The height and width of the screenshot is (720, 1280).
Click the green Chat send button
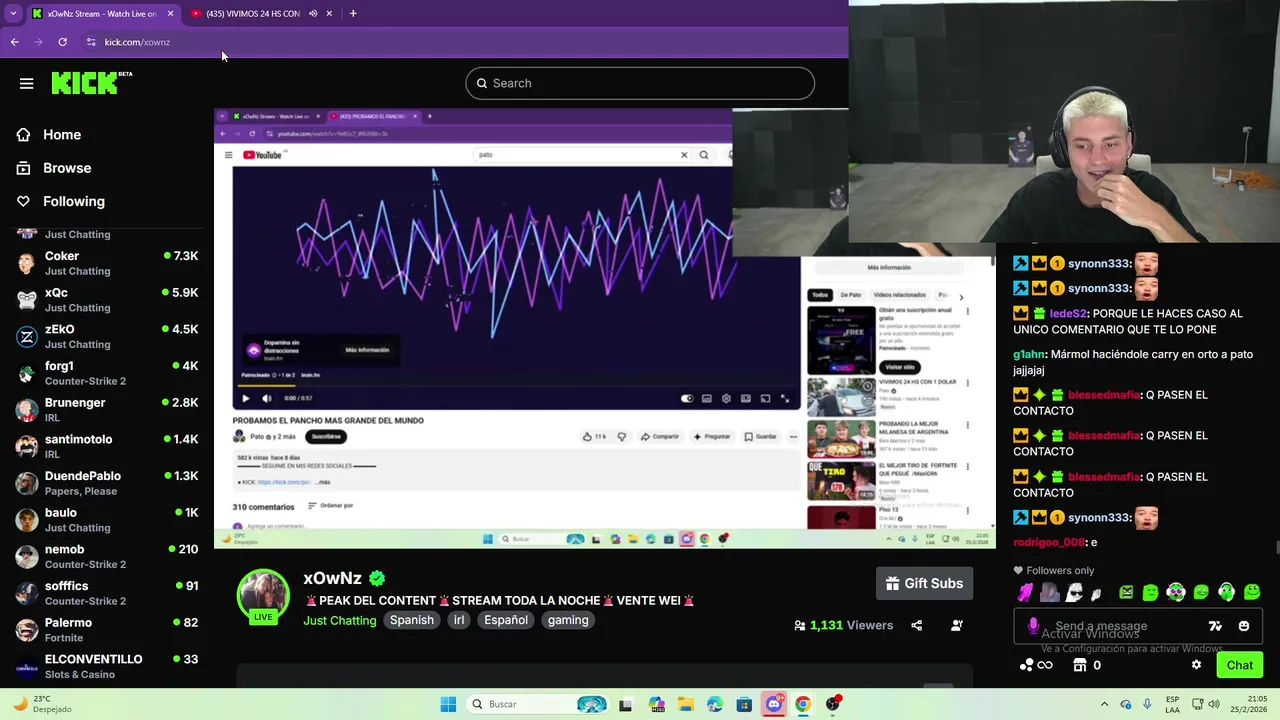(x=1239, y=665)
